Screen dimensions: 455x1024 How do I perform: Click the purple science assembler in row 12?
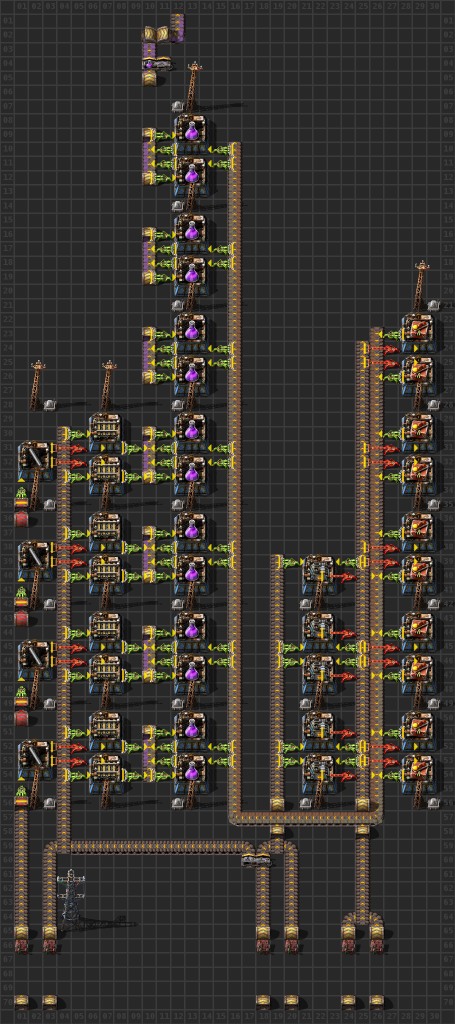(190, 175)
